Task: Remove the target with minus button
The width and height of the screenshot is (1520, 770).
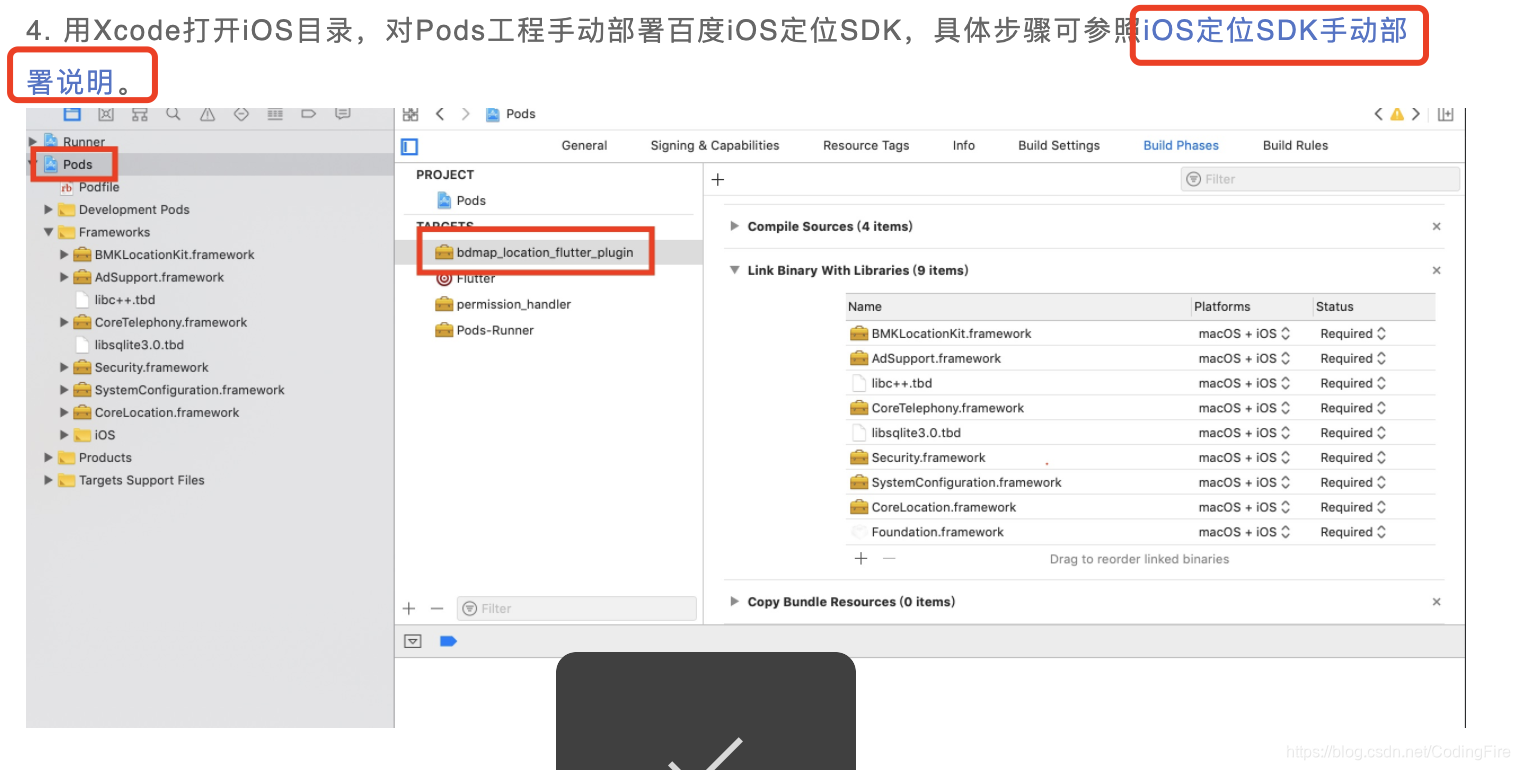Action: (436, 608)
